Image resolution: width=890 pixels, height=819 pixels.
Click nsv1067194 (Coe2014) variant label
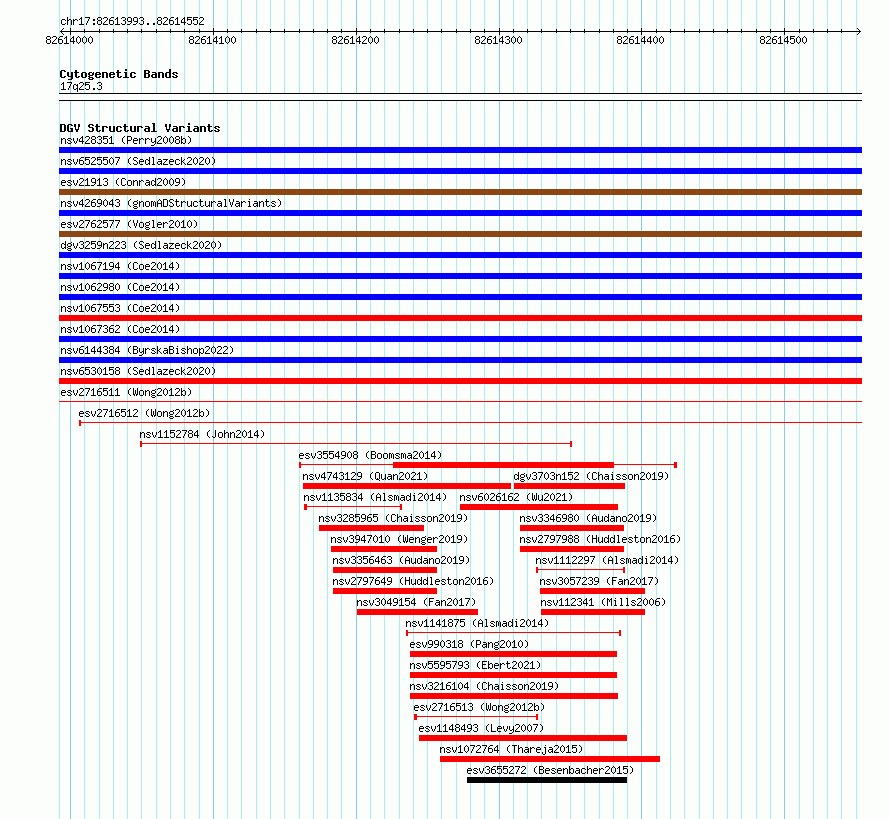120,266
